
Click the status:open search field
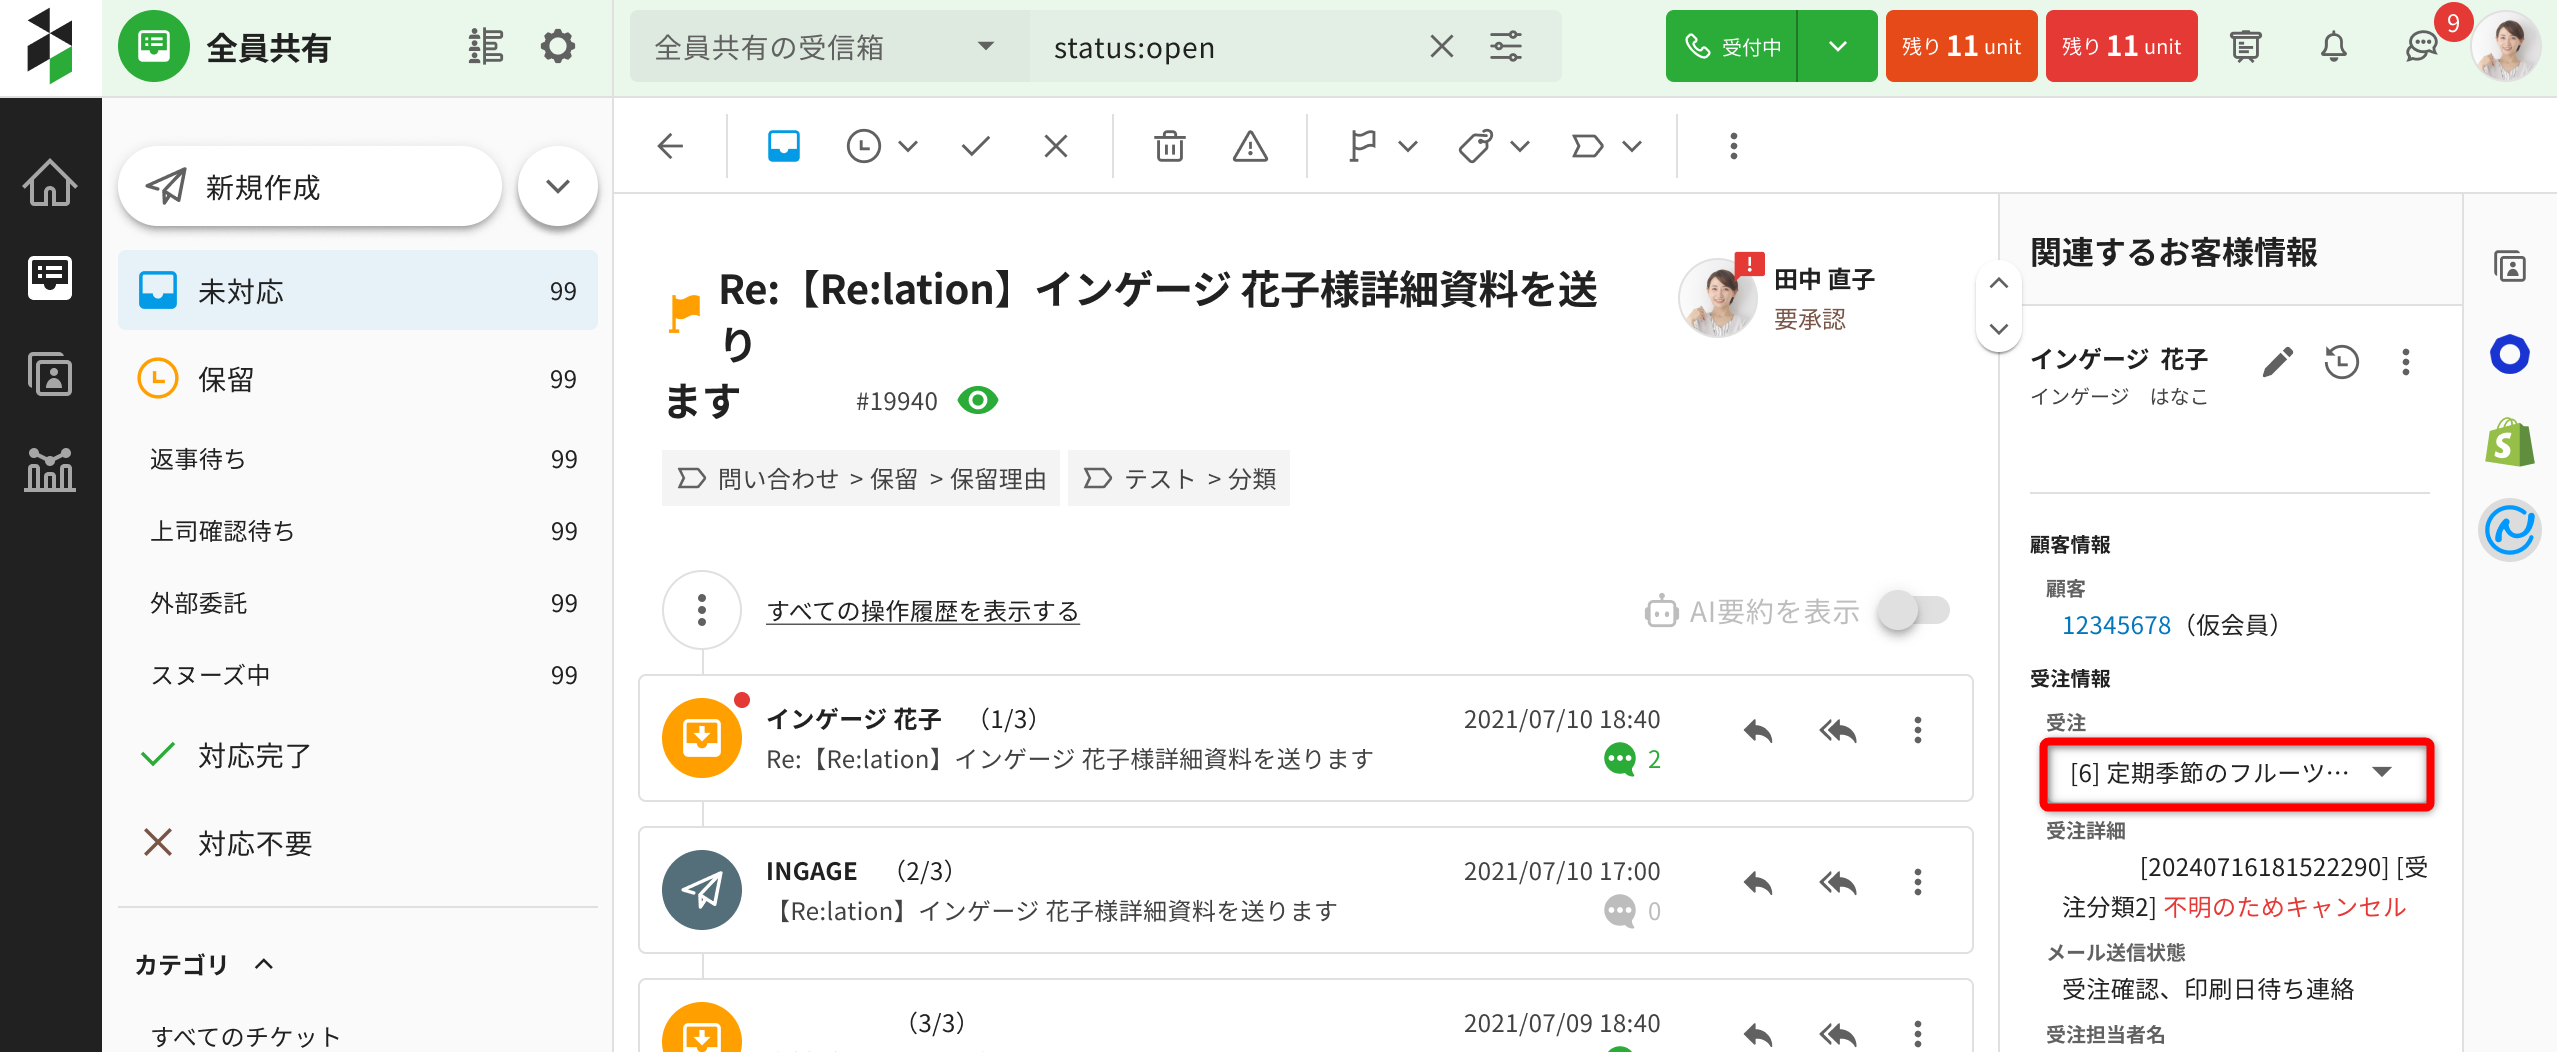[1230, 47]
